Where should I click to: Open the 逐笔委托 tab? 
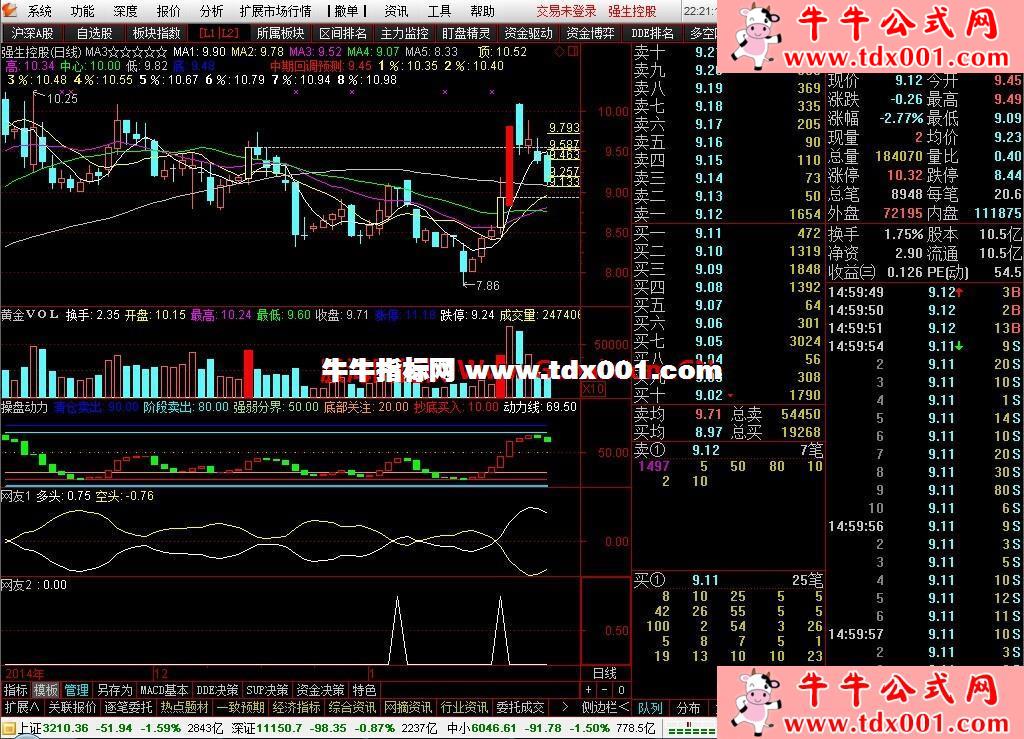[x=129, y=707]
